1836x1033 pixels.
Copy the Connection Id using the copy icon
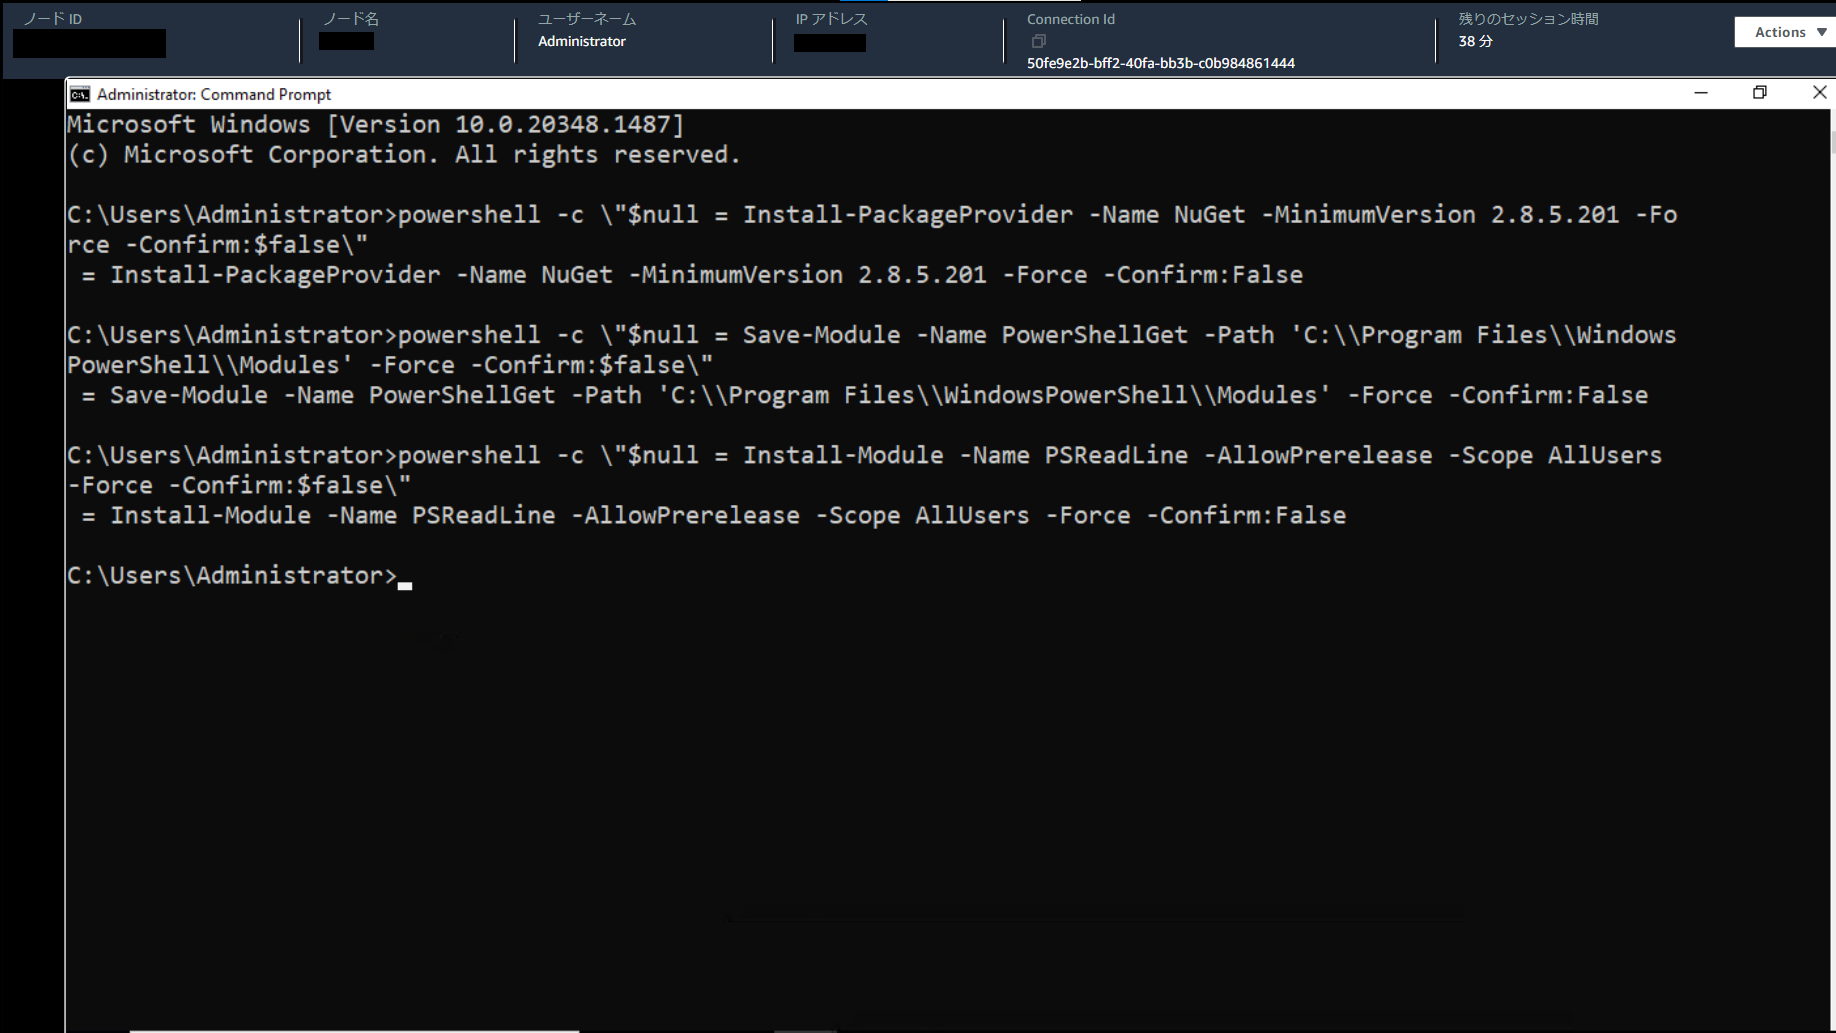[x=1038, y=41]
